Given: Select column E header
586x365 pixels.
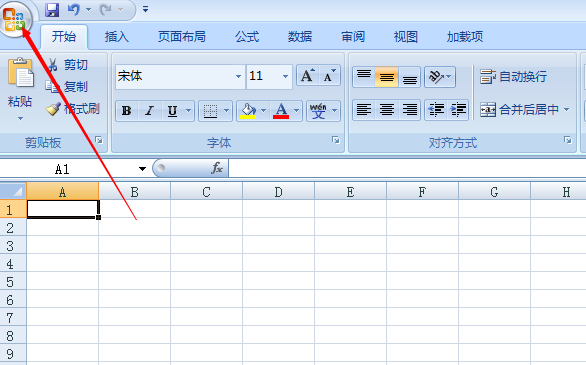Looking at the screenshot, I should [x=350, y=192].
